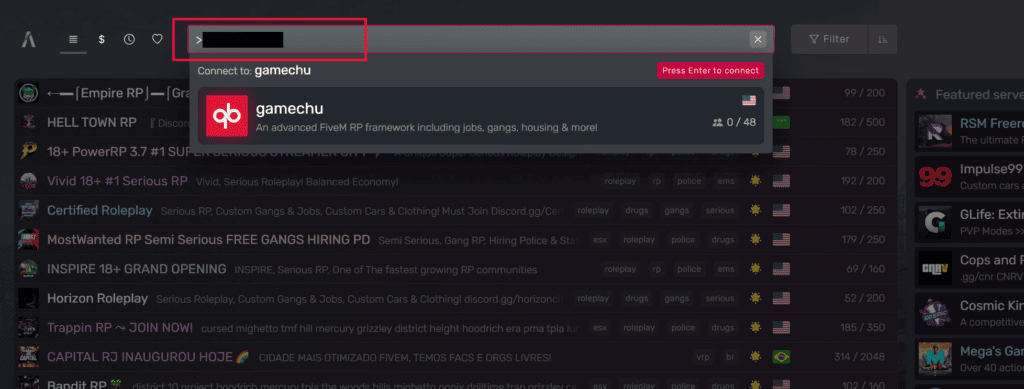Click the Featured servers star icon
The width and height of the screenshot is (1024, 389).
[x=920, y=94]
